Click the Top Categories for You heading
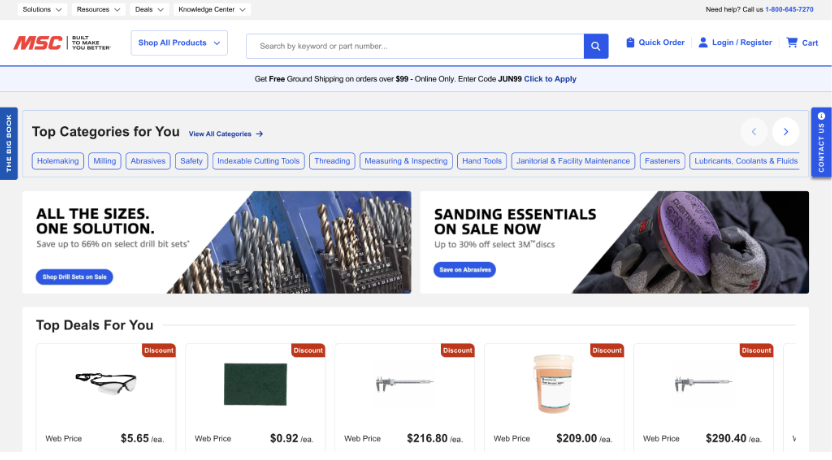Viewport: 832px width, 460px height. (x=106, y=132)
